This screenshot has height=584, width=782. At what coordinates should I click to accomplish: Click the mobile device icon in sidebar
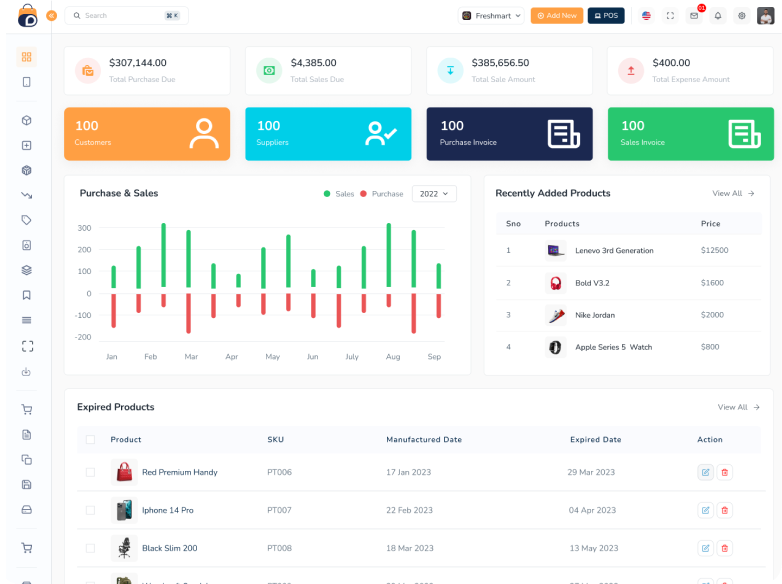click(x=26, y=82)
